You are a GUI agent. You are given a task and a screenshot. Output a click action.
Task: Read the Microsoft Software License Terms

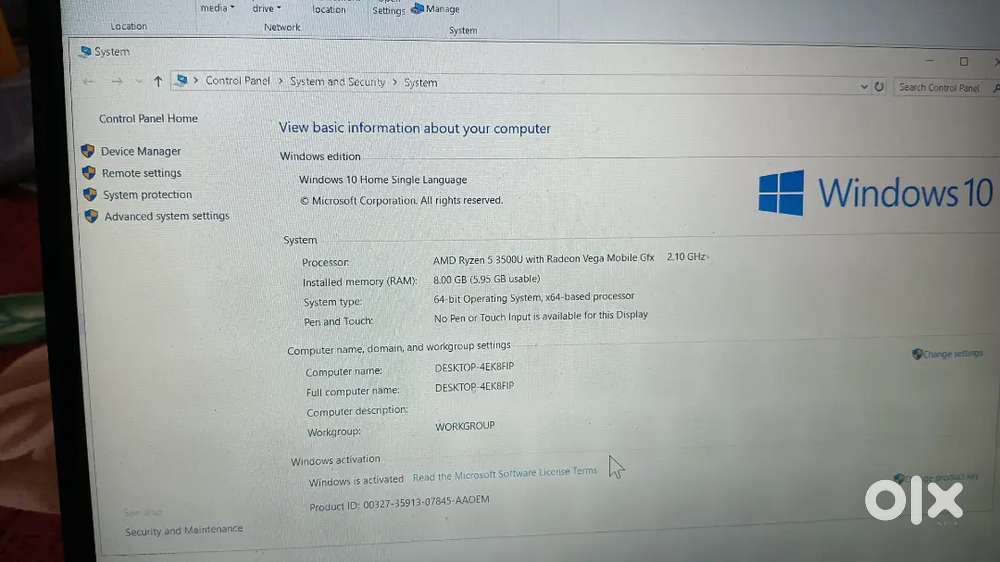pos(504,475)
